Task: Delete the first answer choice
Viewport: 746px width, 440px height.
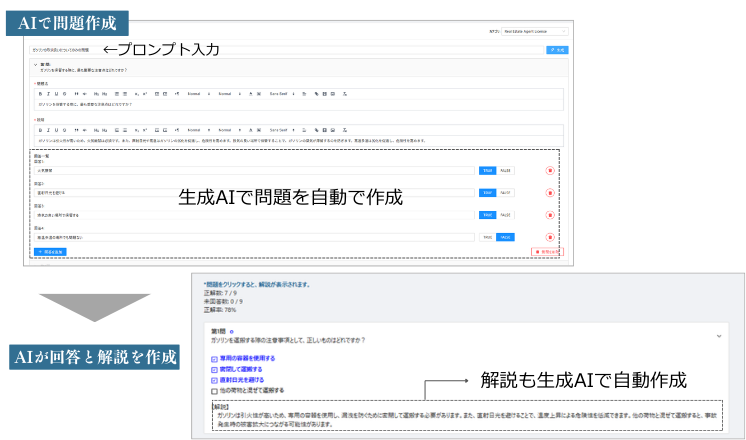Action: [x=549, y=171]
